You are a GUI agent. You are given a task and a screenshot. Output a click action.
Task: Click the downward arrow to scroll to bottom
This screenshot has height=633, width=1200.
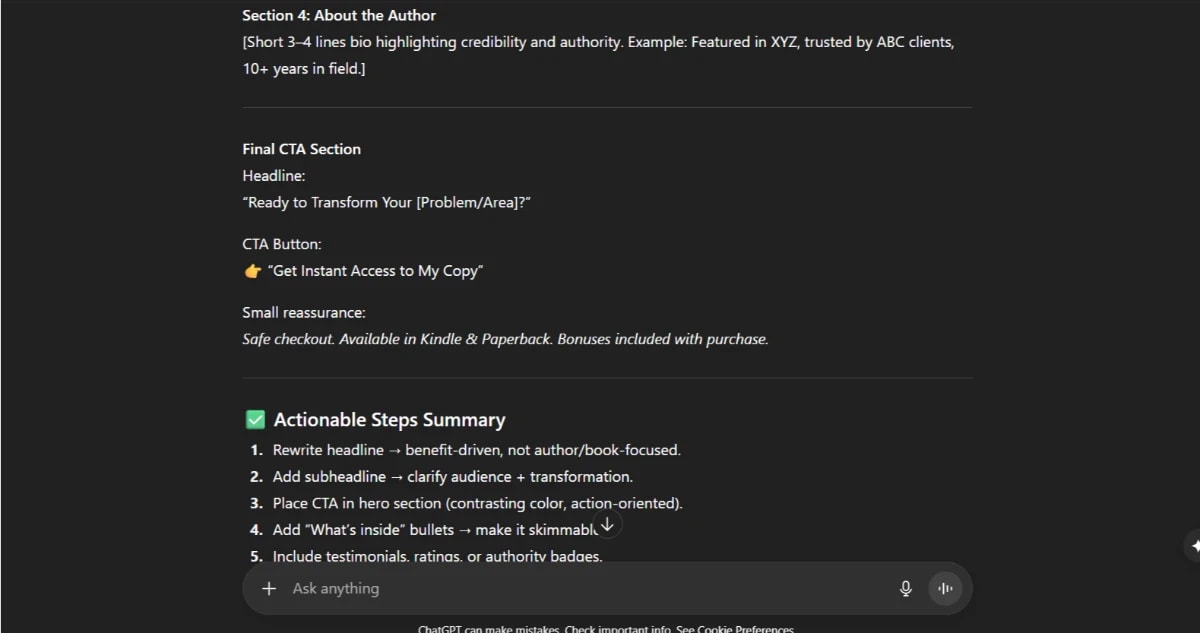click(607, 523)
